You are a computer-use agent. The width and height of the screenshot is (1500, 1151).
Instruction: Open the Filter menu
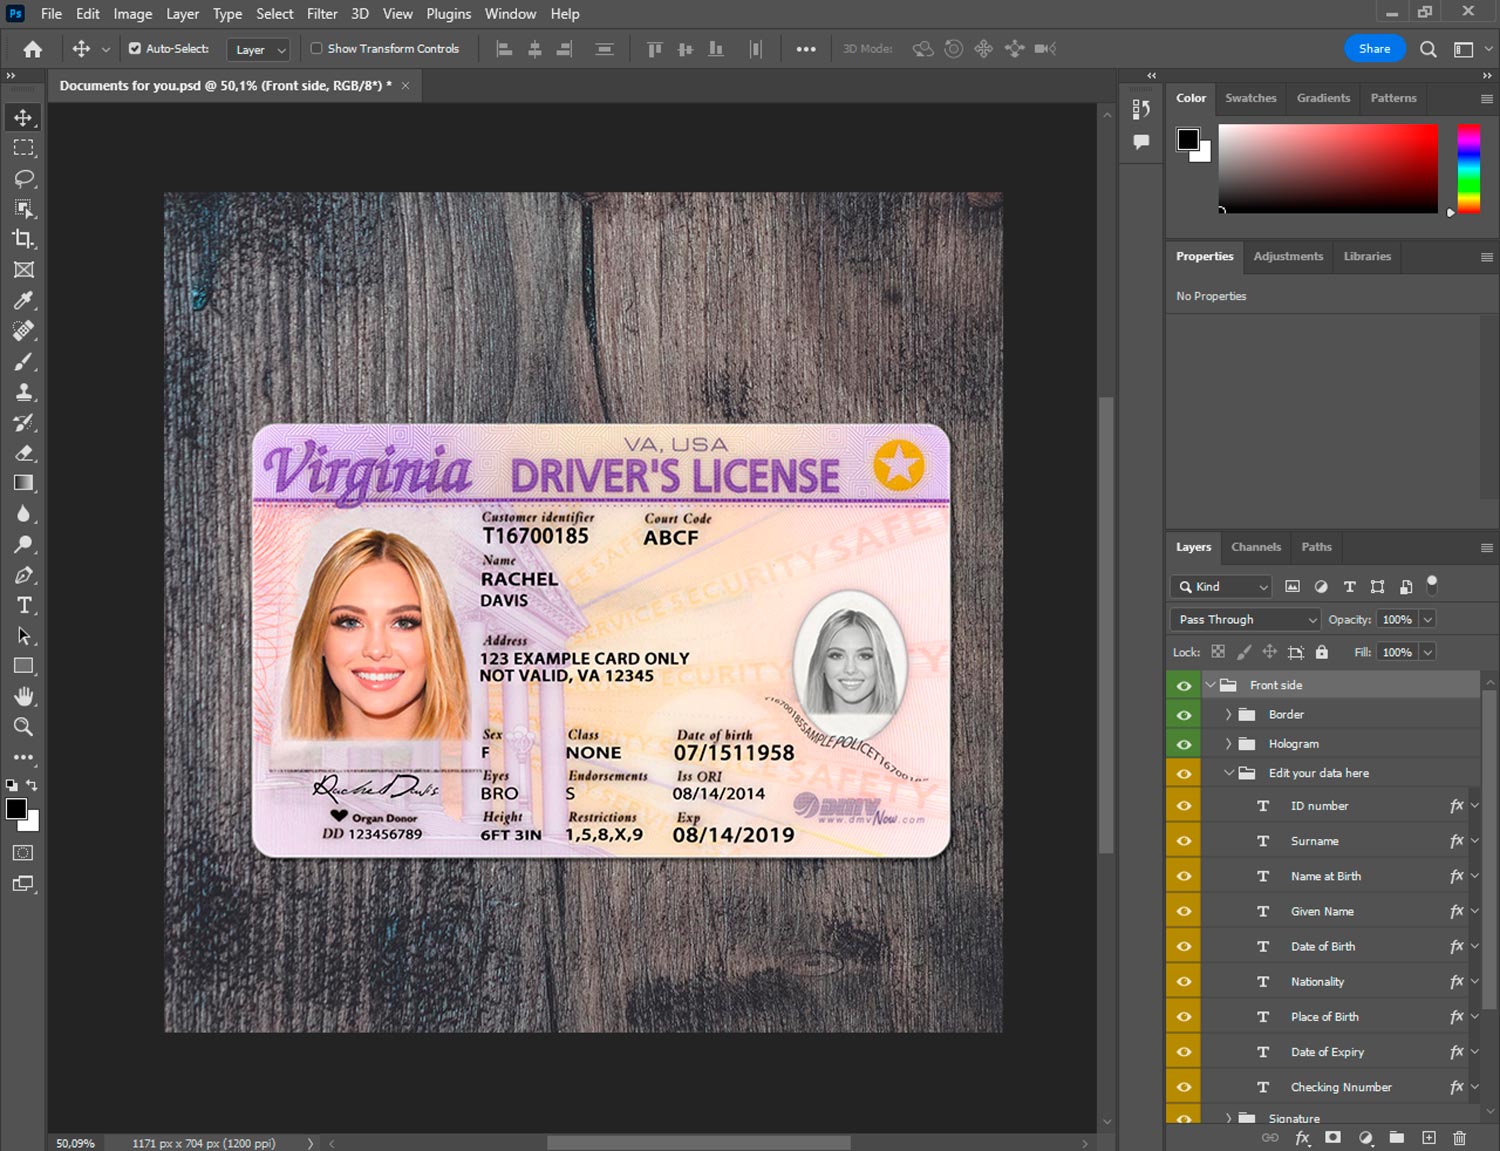[x=322, y=14]
